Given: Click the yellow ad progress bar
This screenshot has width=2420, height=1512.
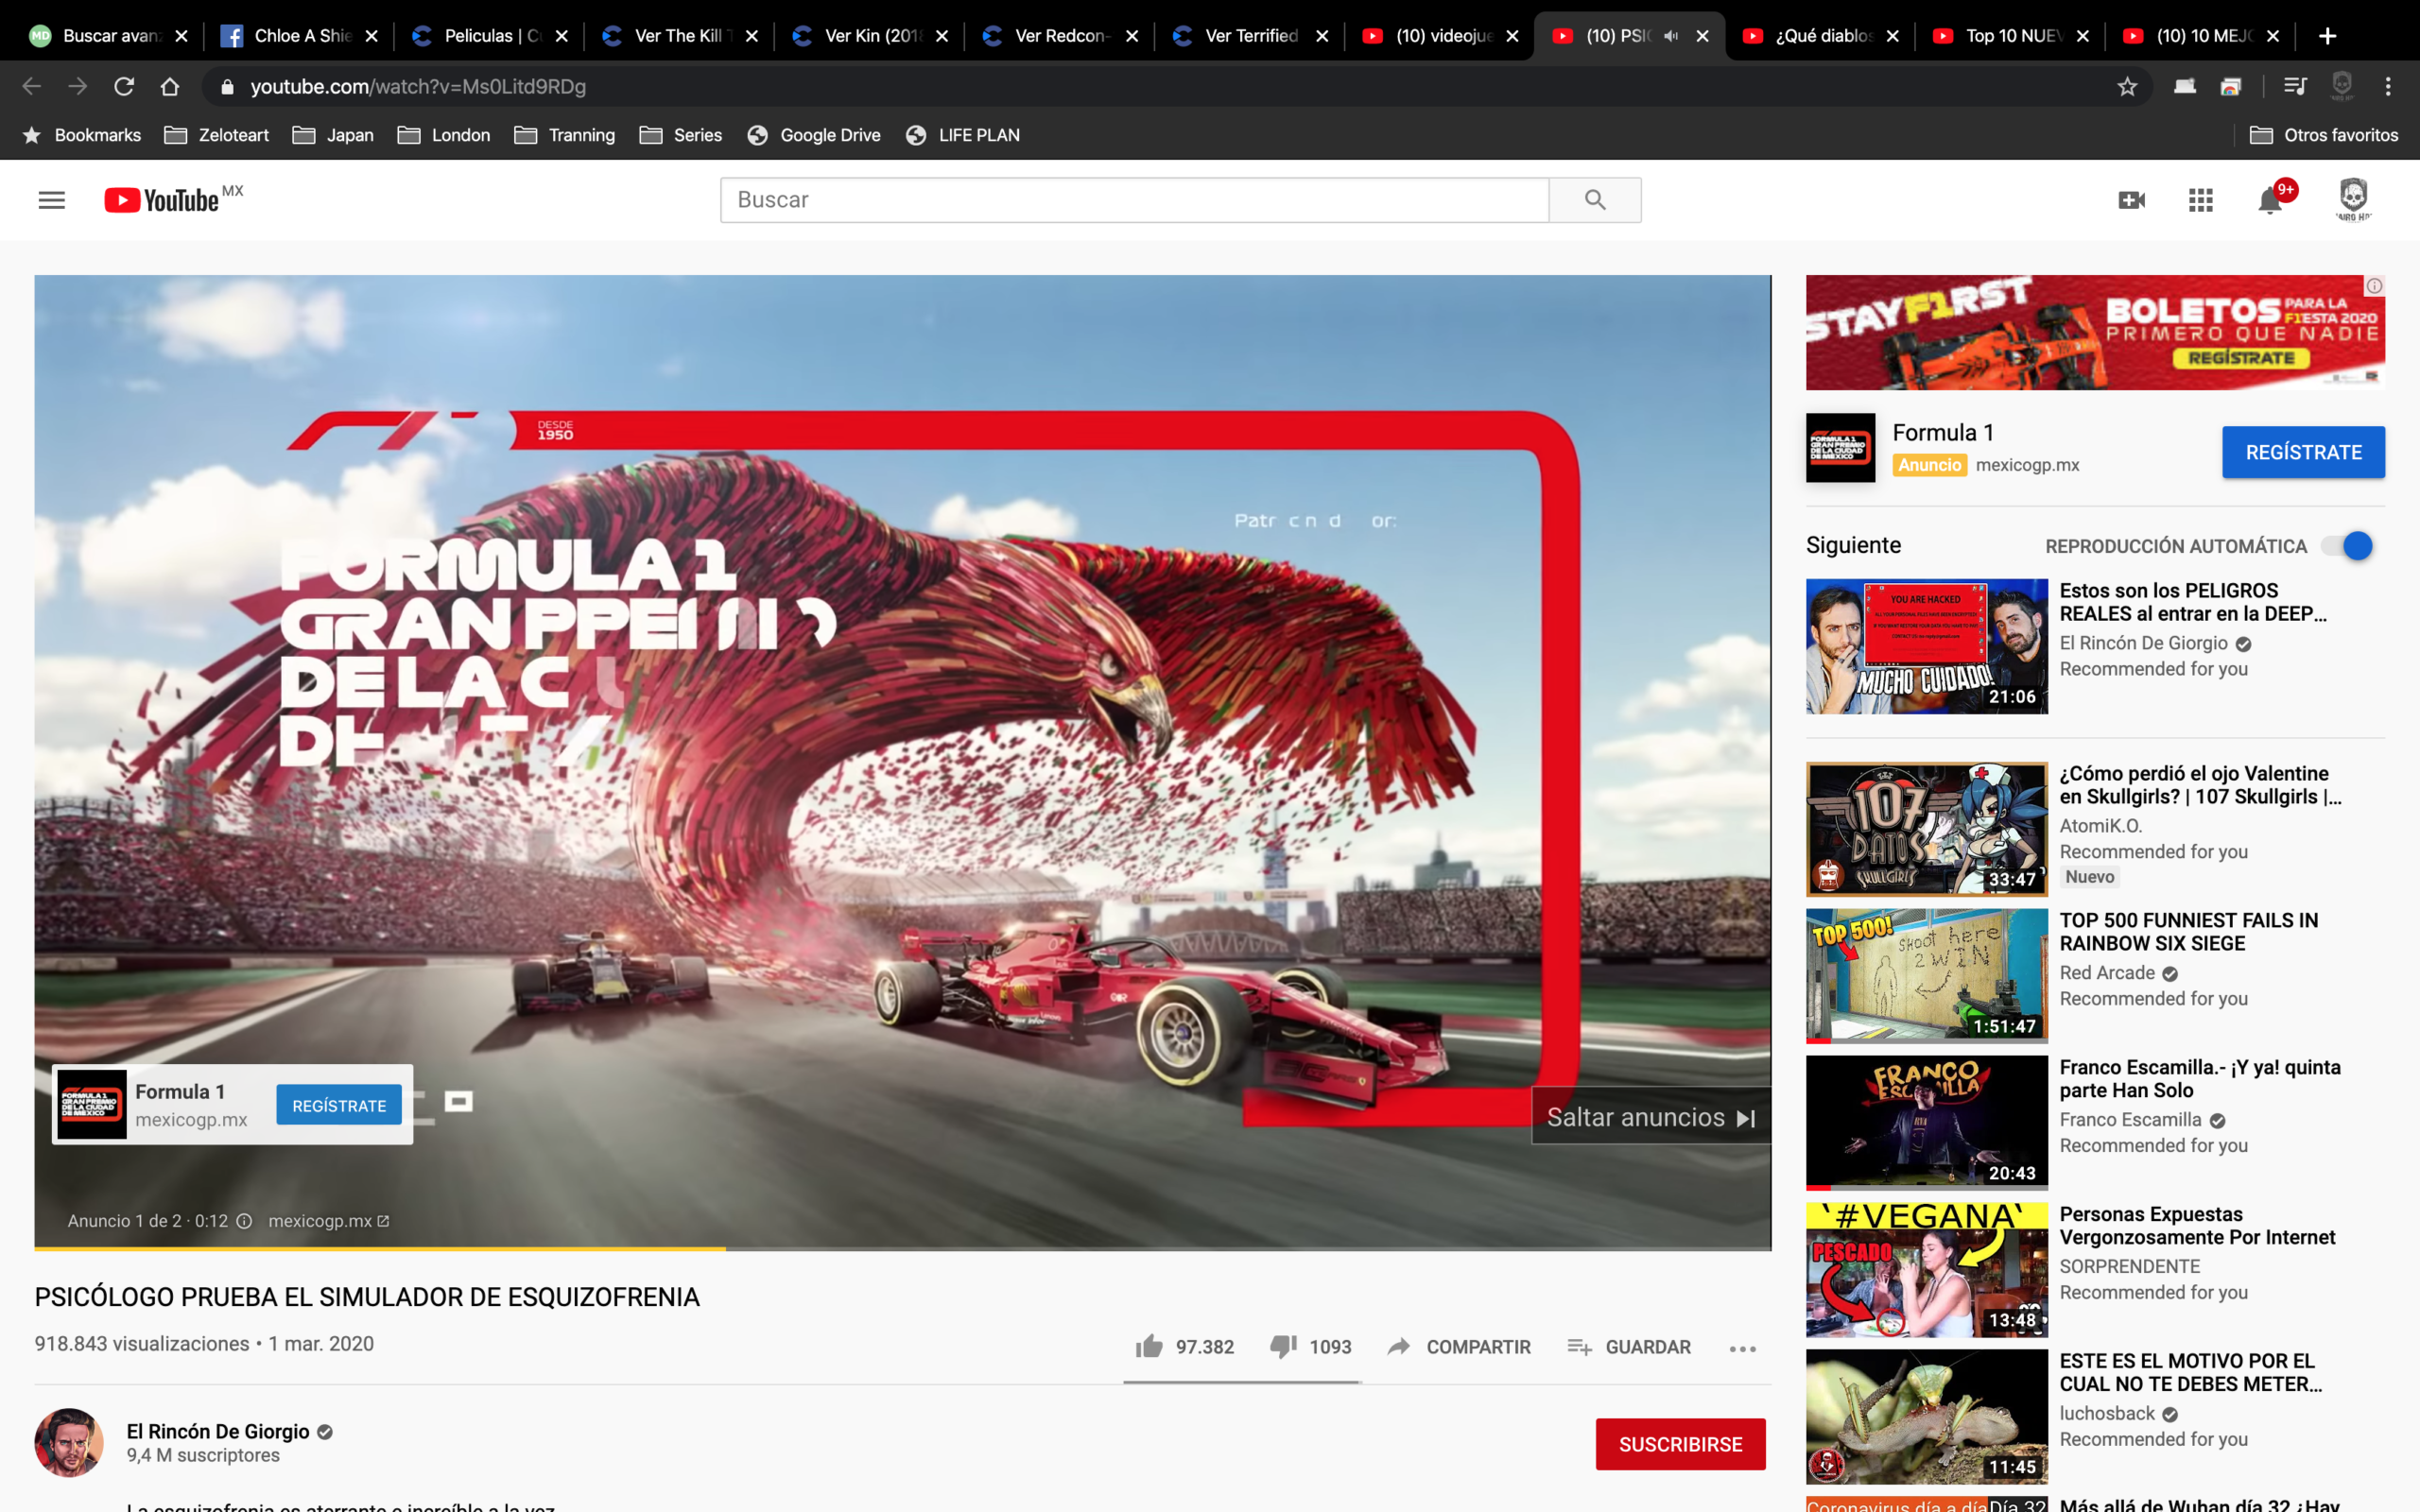Looking at the screenshot, I should point(380,1248).
